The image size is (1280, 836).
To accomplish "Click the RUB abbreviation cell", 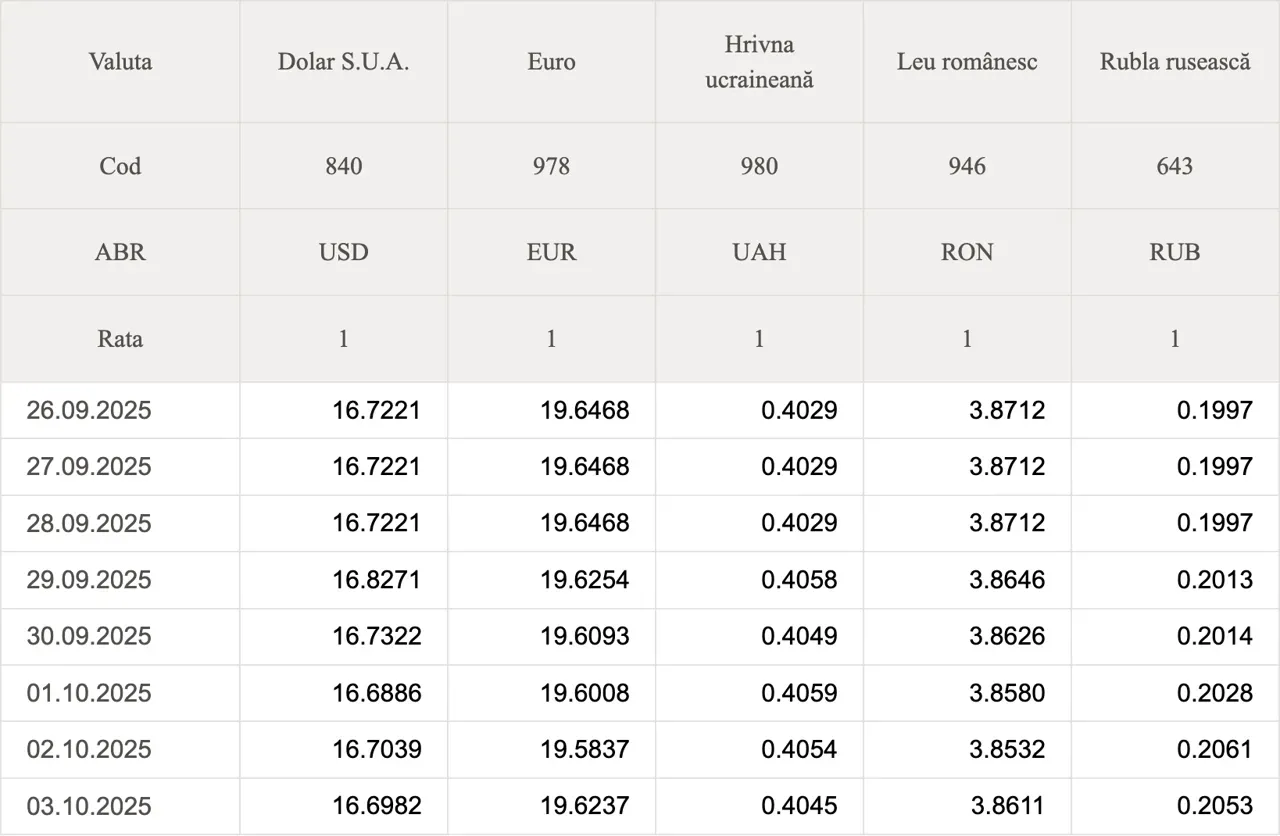I will (1175, 252).
